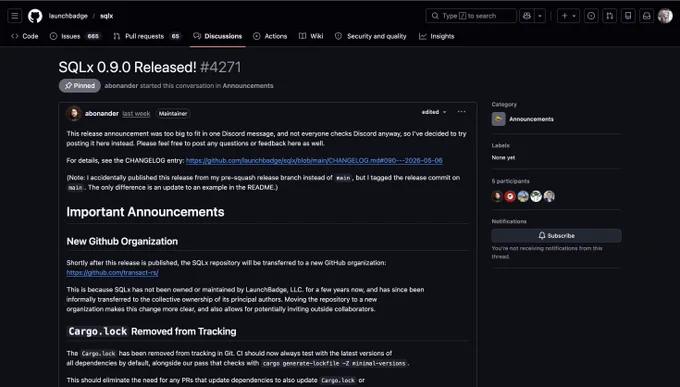Viewport: 680px width, 387px height.
Task: Open the second participant avatar with red icon
Action: point(510,197)
